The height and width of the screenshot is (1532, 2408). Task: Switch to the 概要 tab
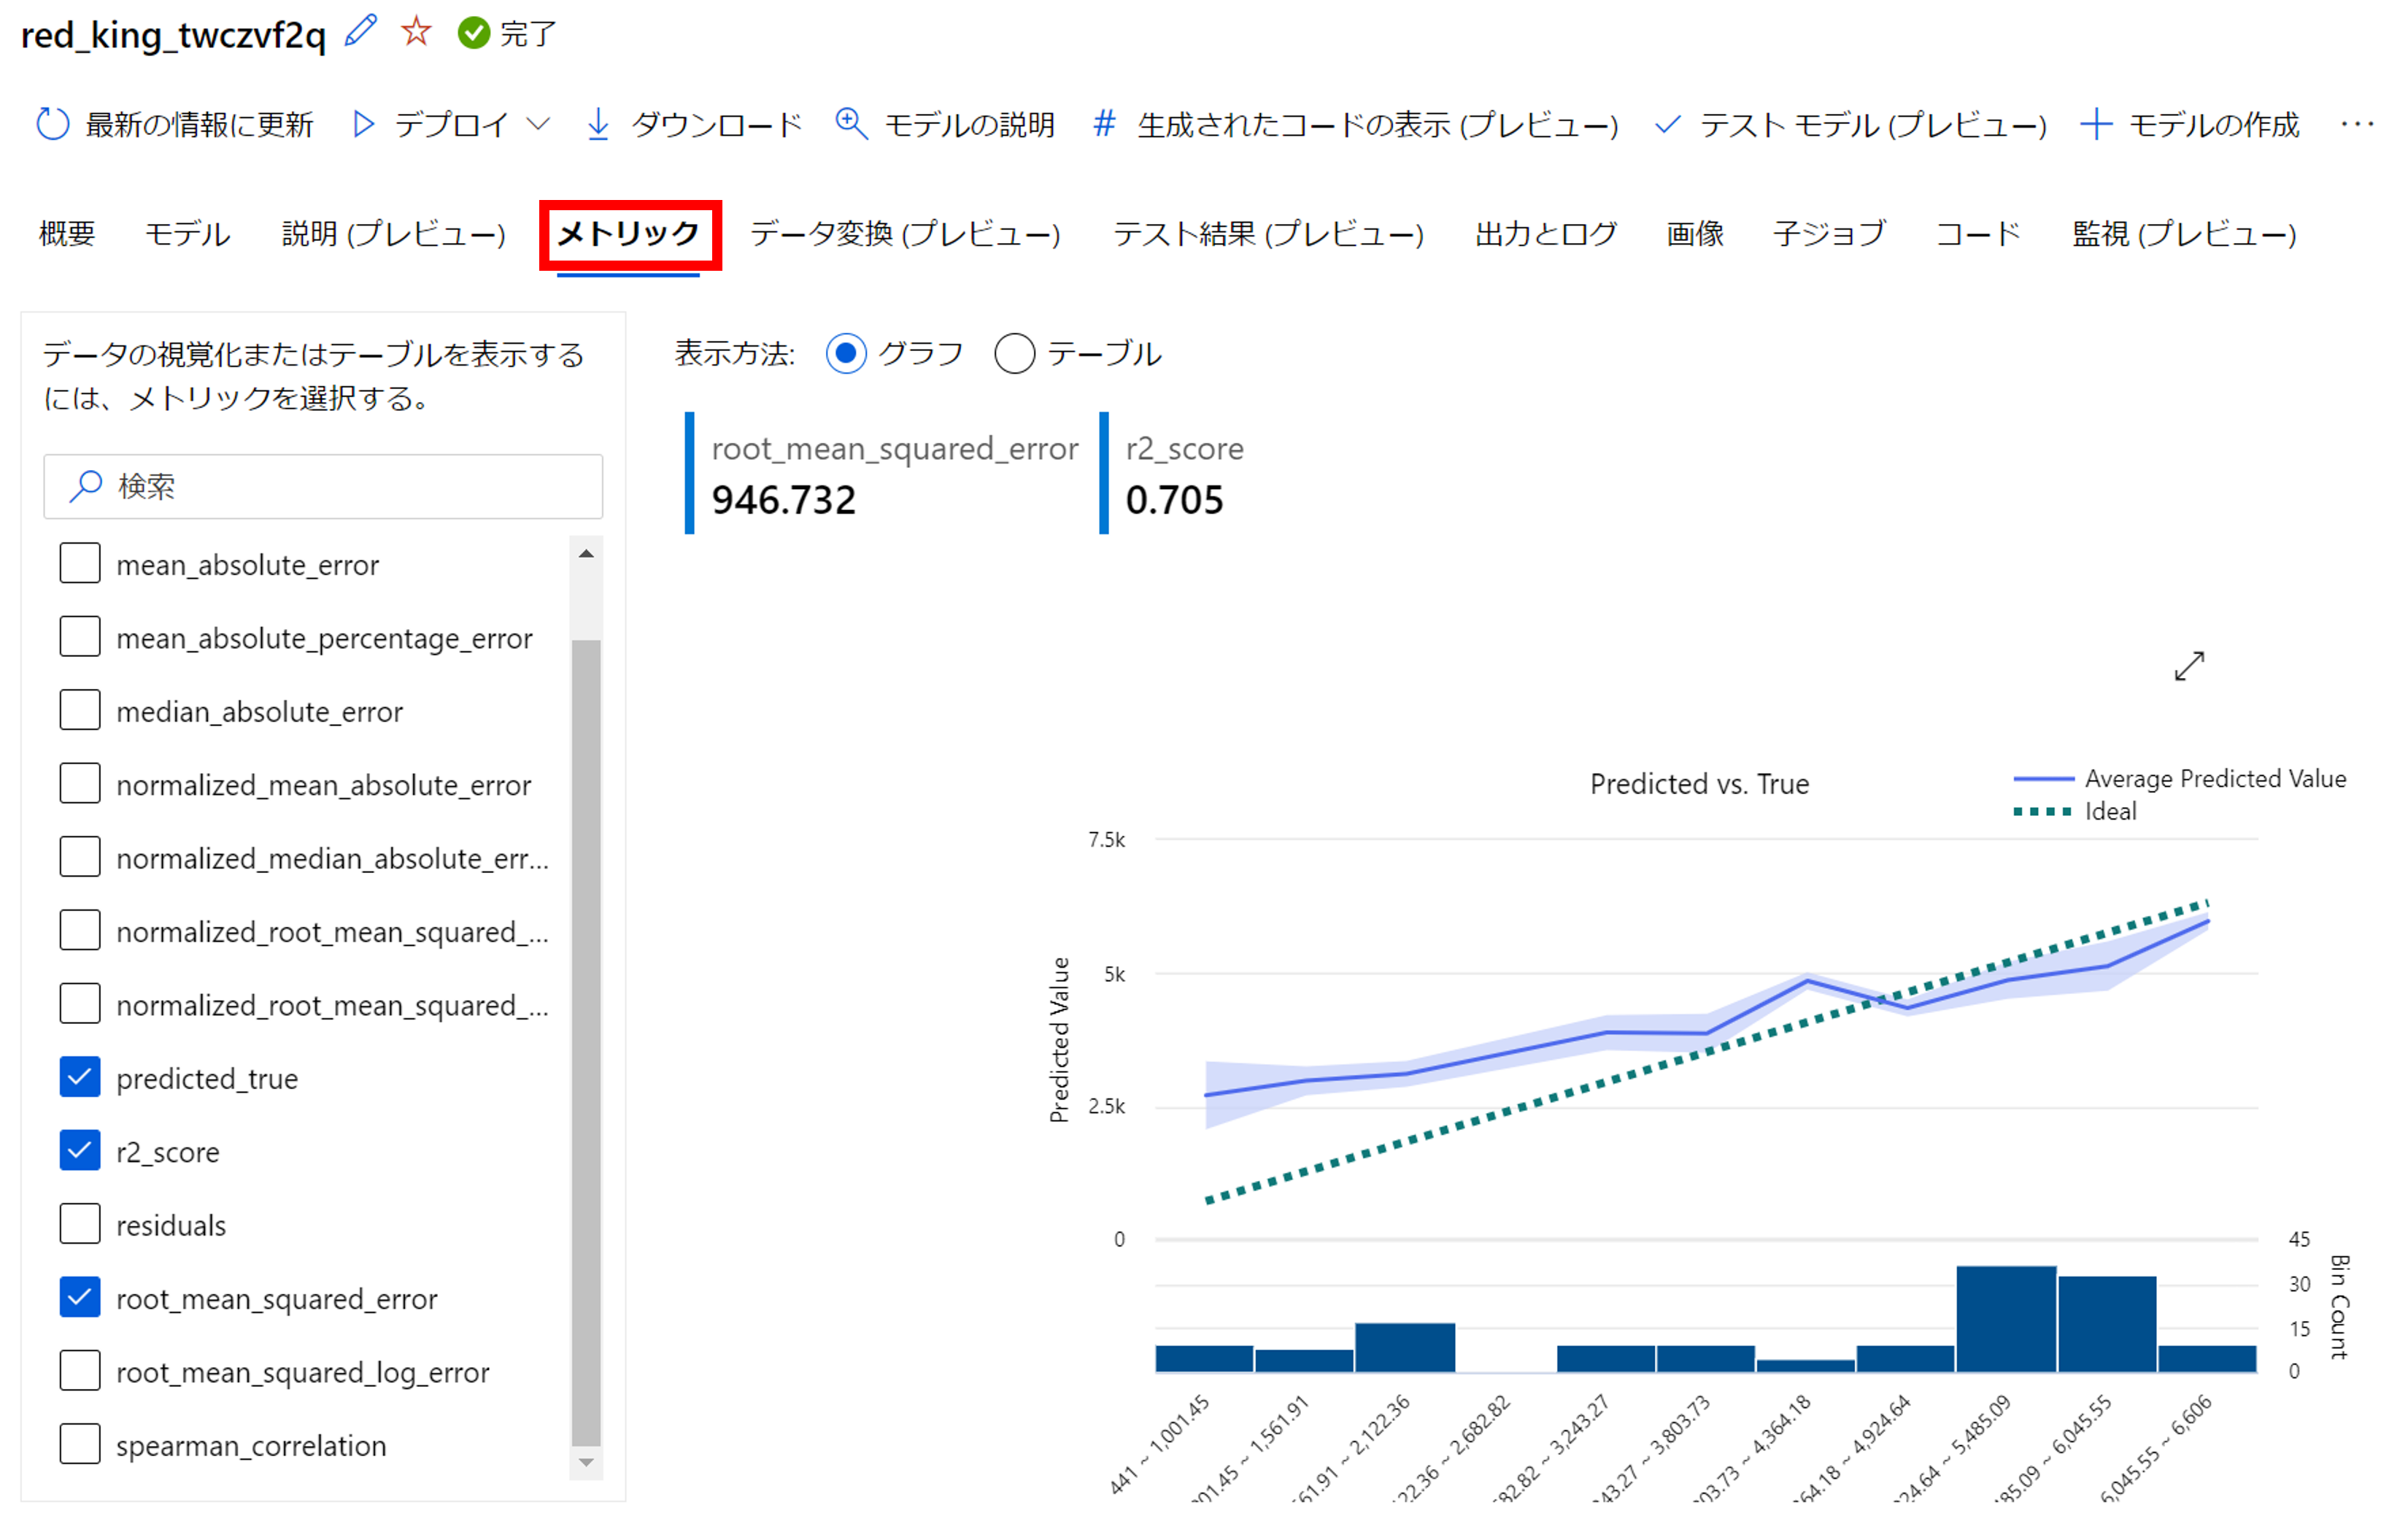coord(67,234)
